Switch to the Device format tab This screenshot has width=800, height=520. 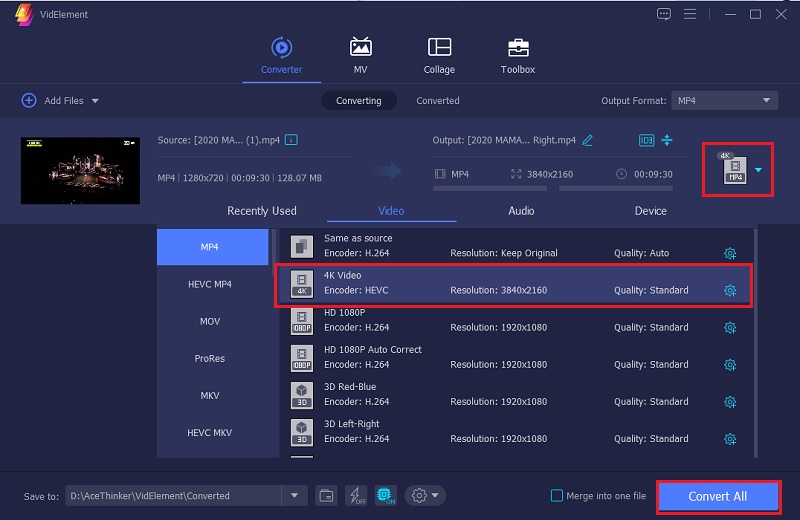650,211
